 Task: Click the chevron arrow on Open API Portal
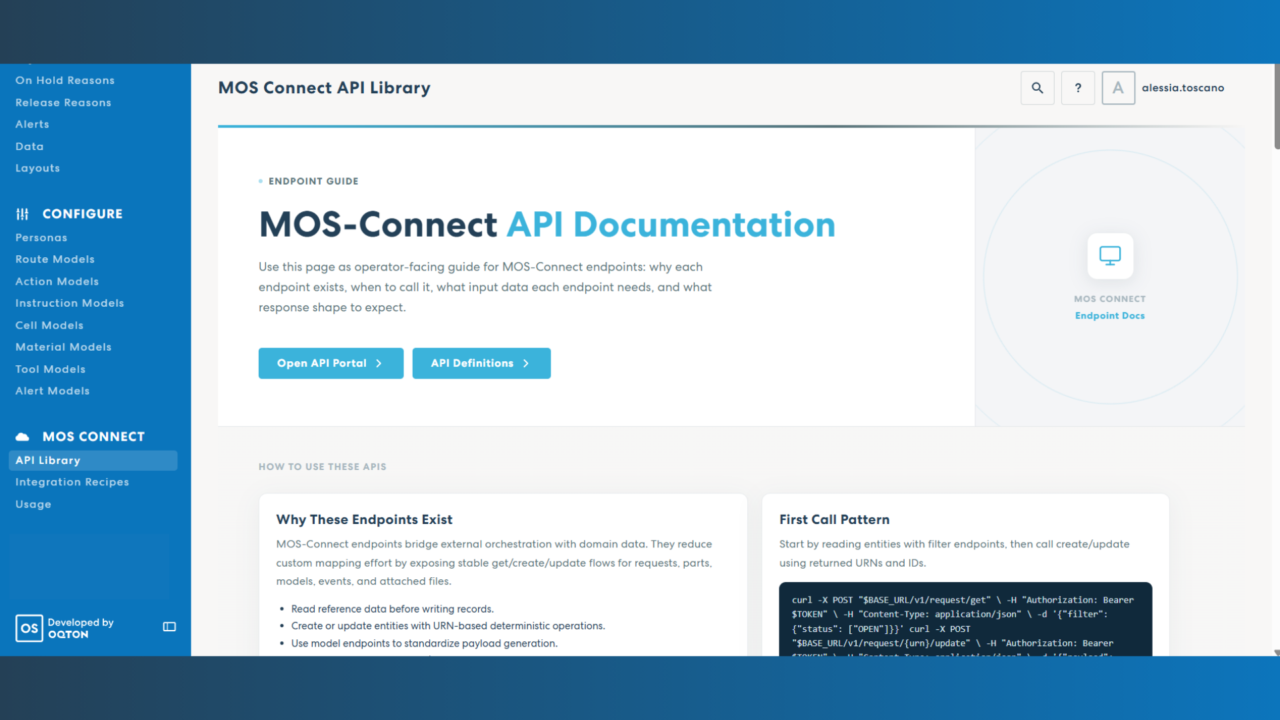coord(379,363)
